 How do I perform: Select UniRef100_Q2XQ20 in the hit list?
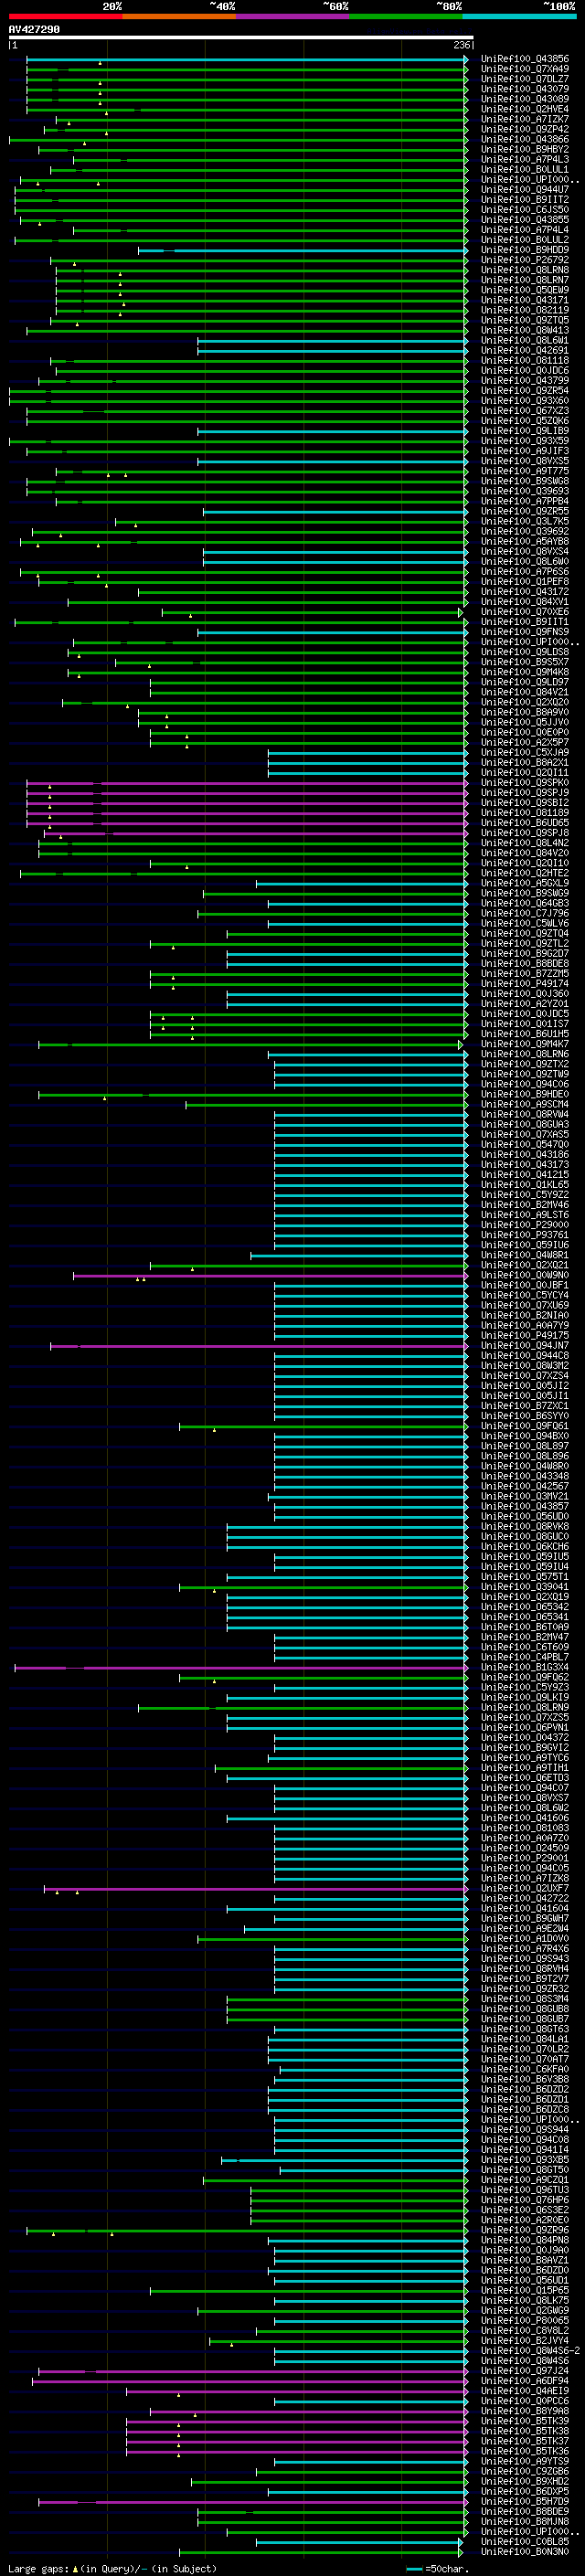(x=524, y=703)
